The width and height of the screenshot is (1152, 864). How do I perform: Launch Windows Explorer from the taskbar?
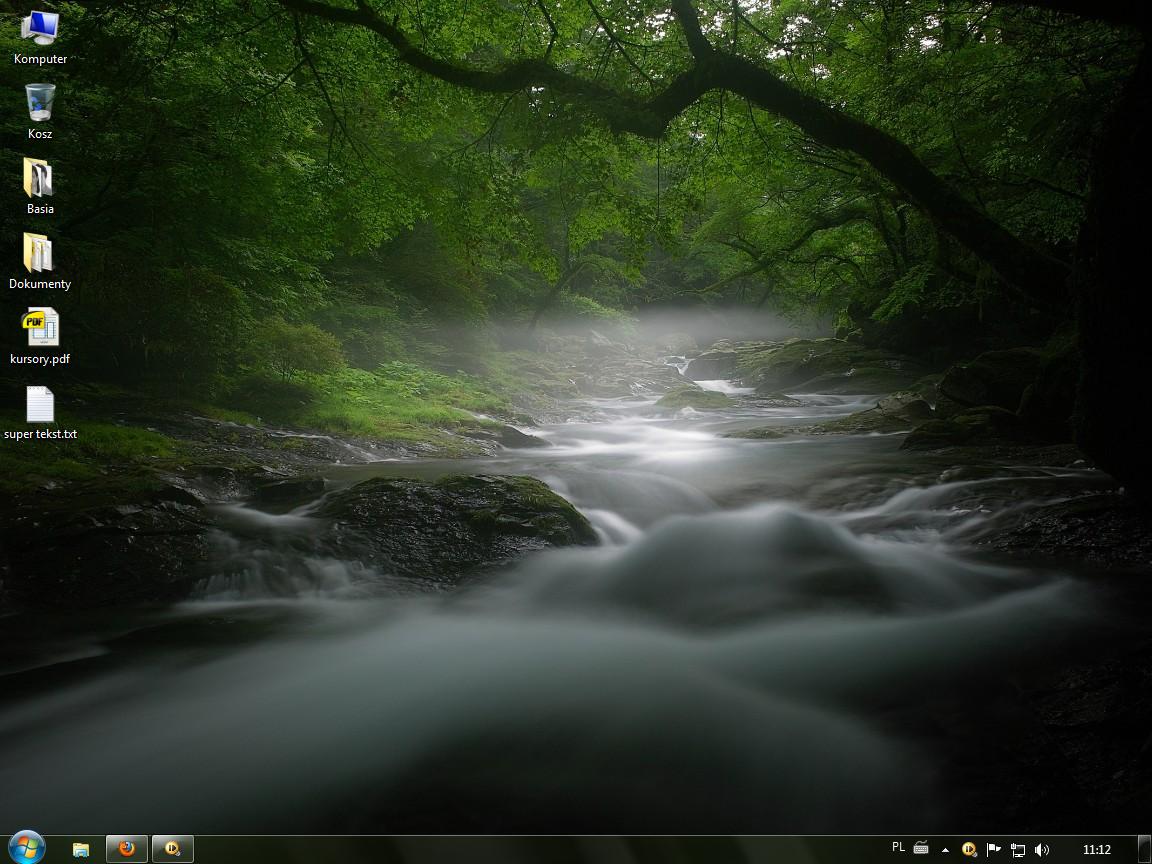pyautogui.click(x=81, y=849)
